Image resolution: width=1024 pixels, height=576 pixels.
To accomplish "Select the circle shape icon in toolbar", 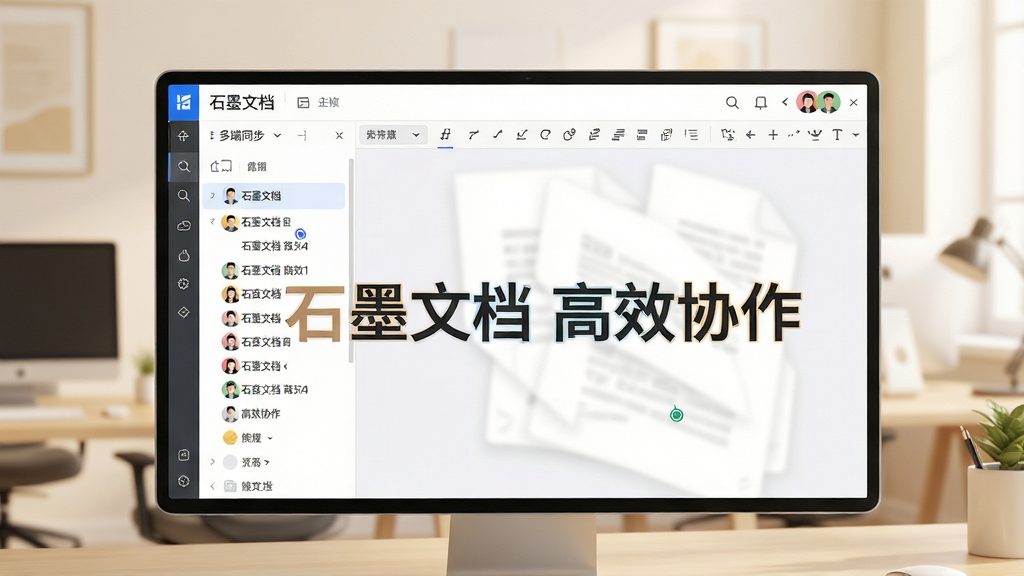I will point(545,135).
